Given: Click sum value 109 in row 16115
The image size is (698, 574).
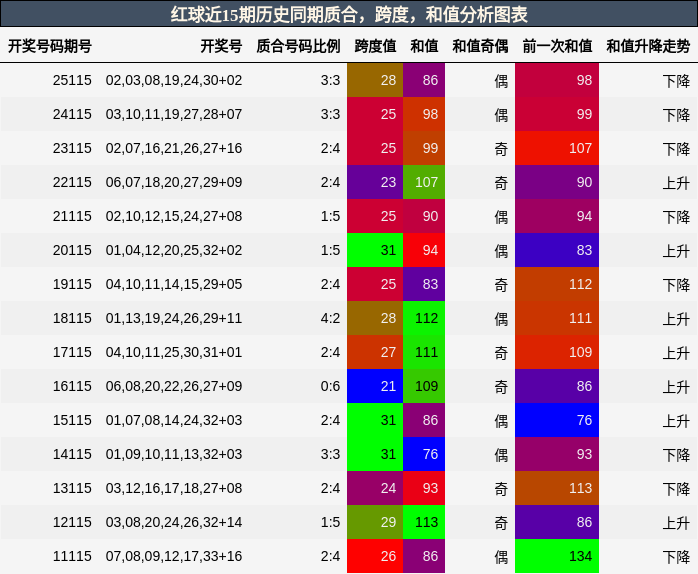Looking at the screenshot, I should click(424, 386).
